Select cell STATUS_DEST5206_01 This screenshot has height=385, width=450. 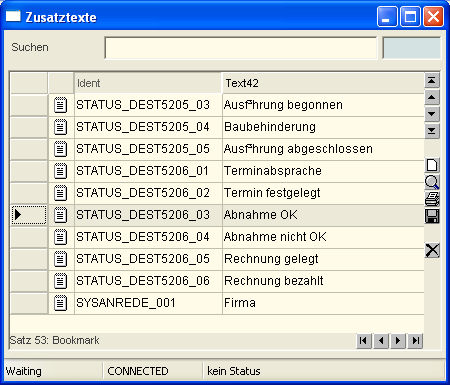coord(148,171)
